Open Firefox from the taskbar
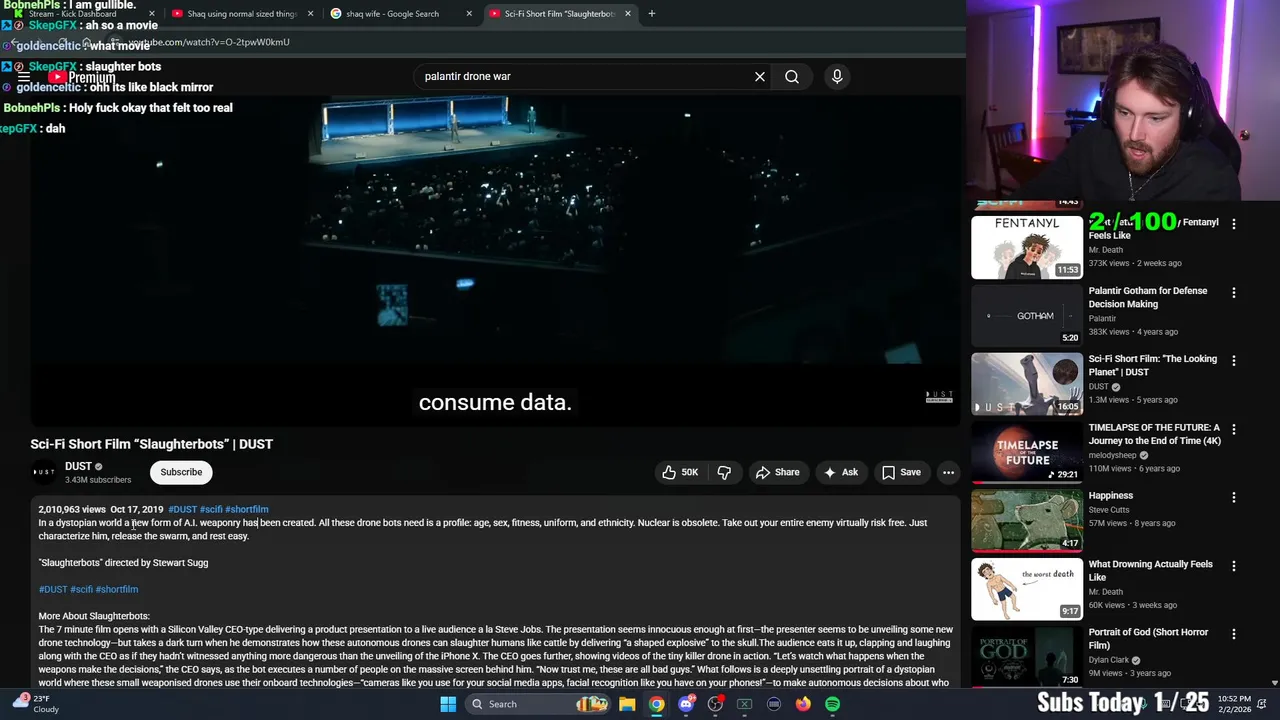 pos(803,704)
